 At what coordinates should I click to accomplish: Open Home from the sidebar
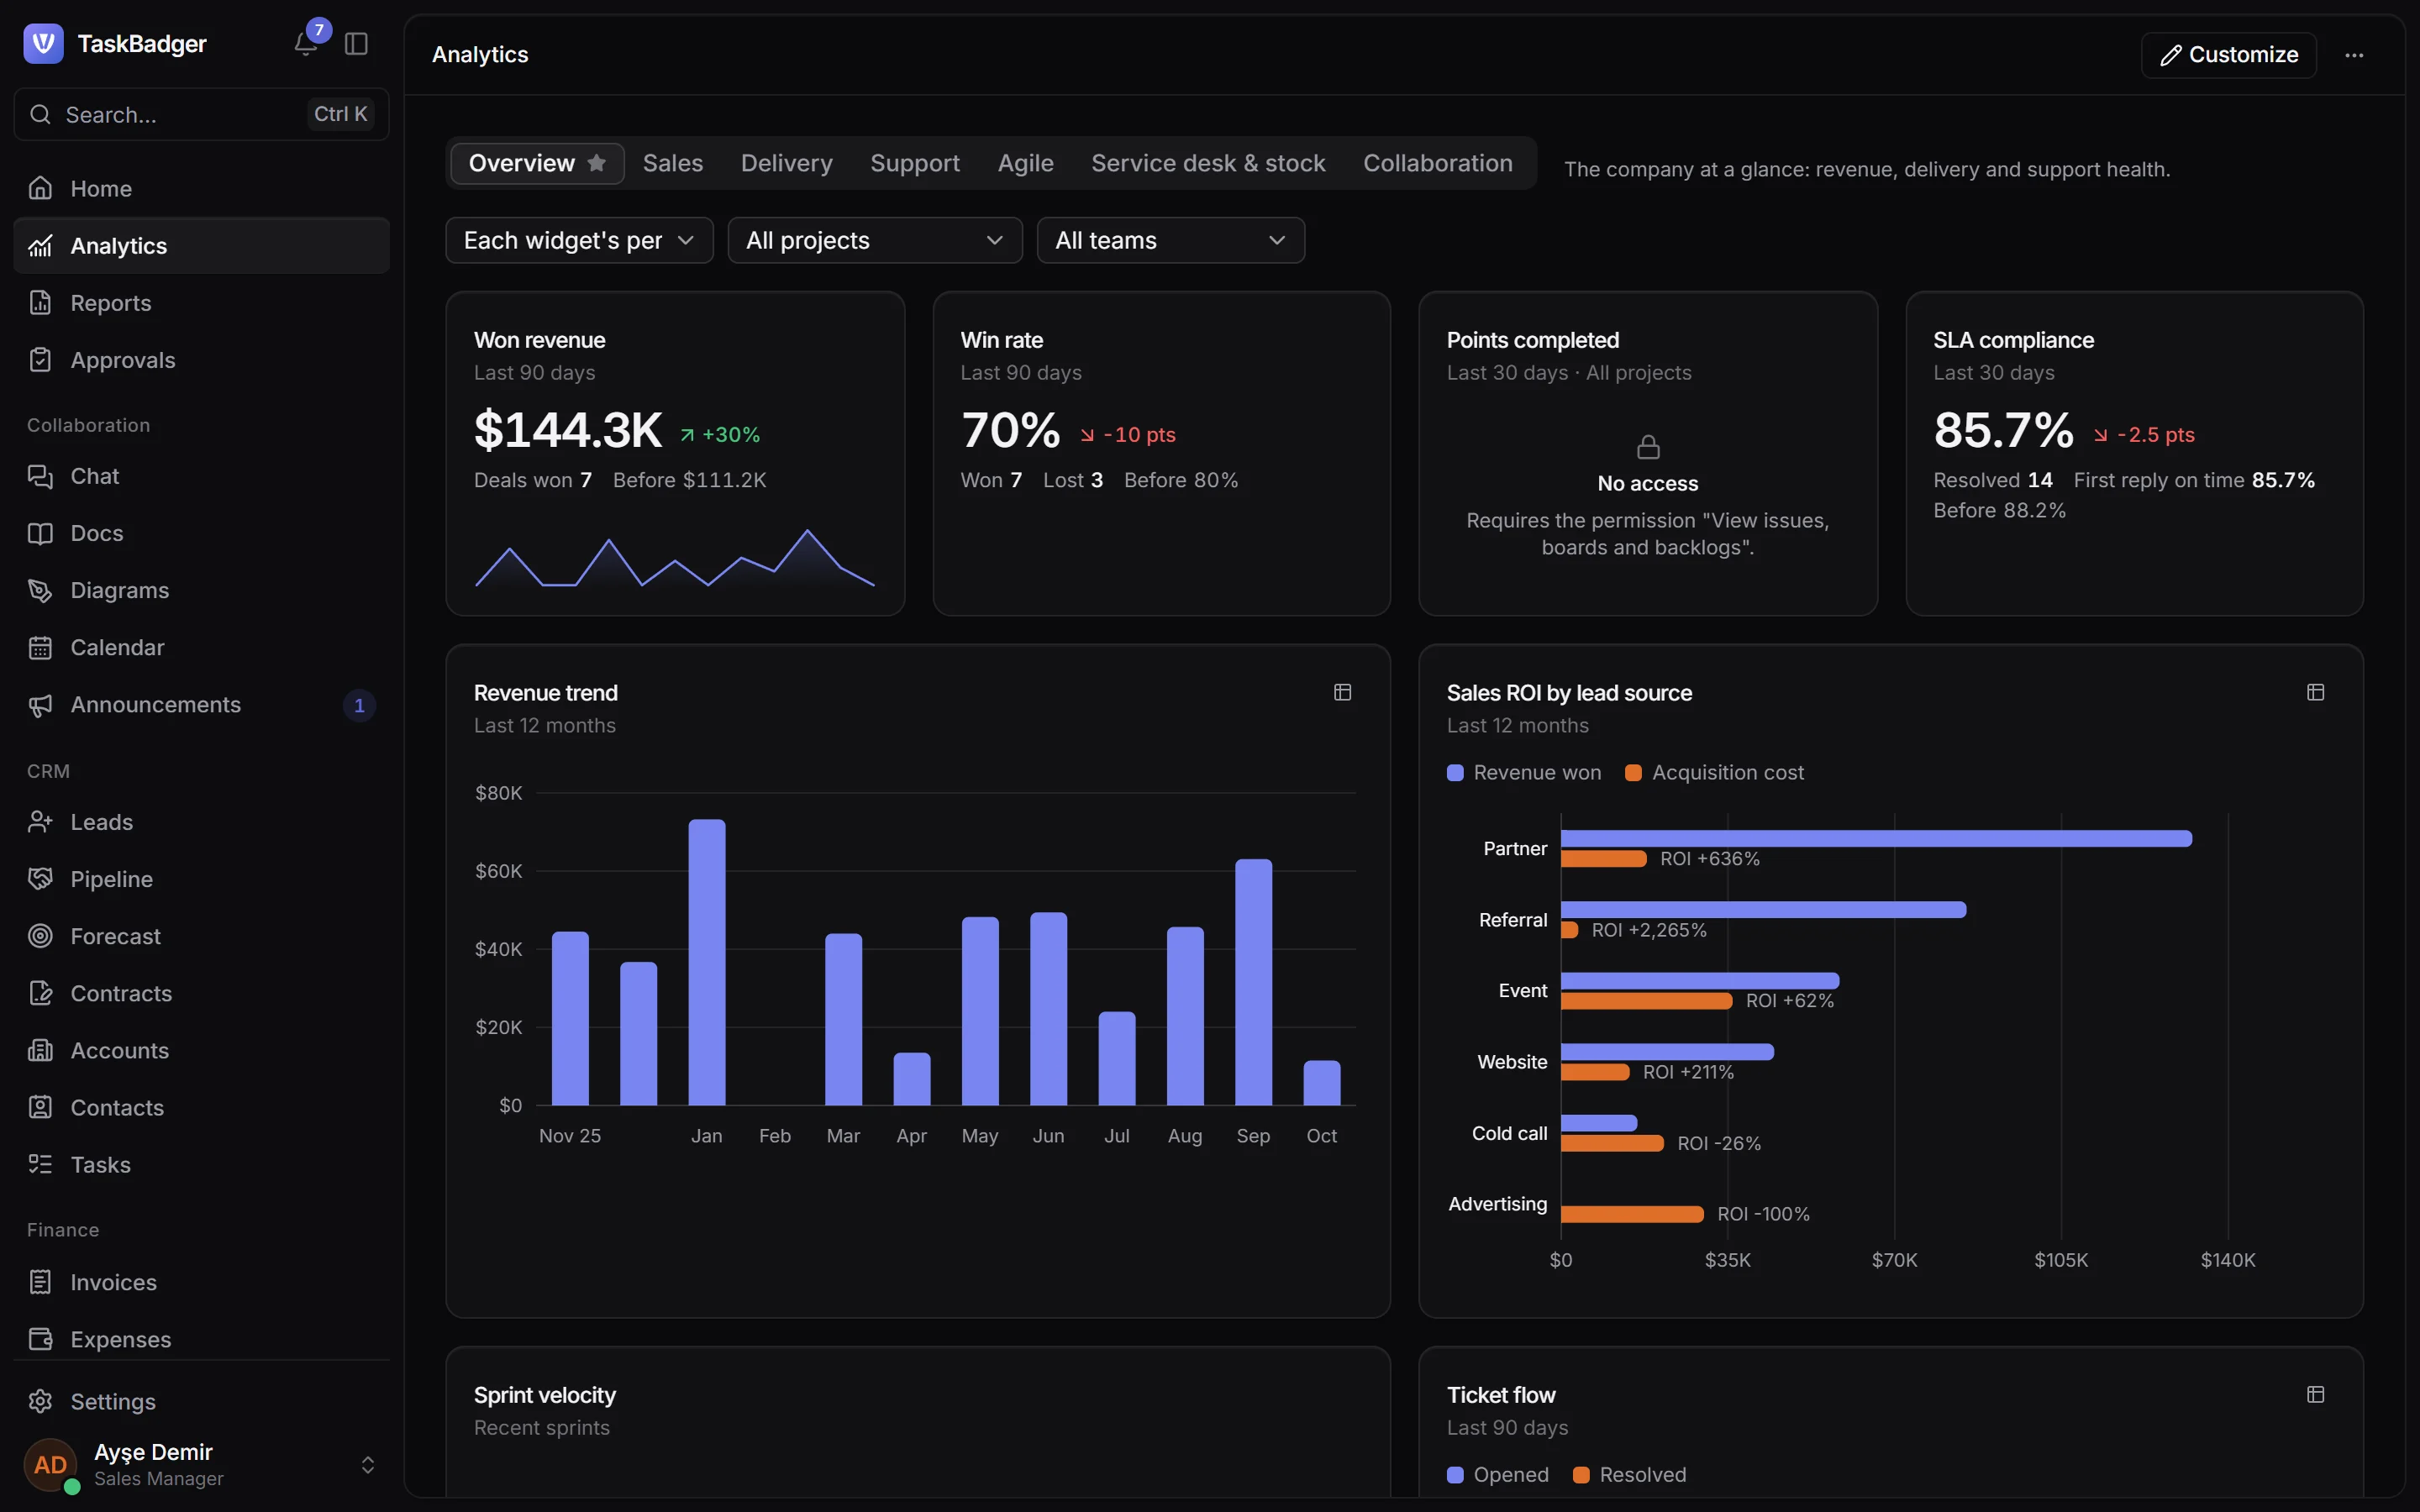pyautogui.click(x=202, y=188)
